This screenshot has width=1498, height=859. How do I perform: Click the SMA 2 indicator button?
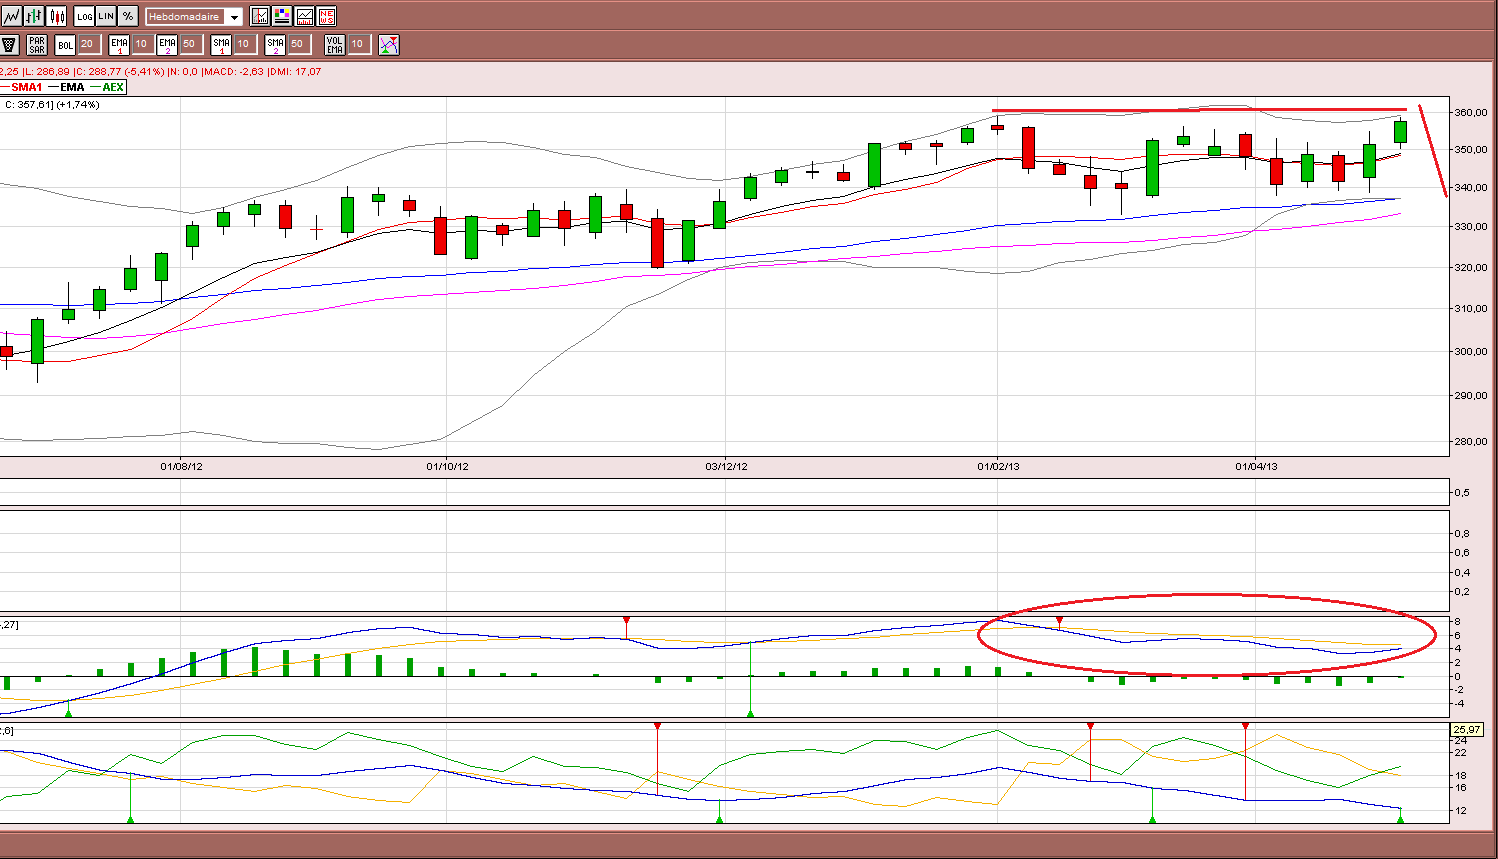275,44
